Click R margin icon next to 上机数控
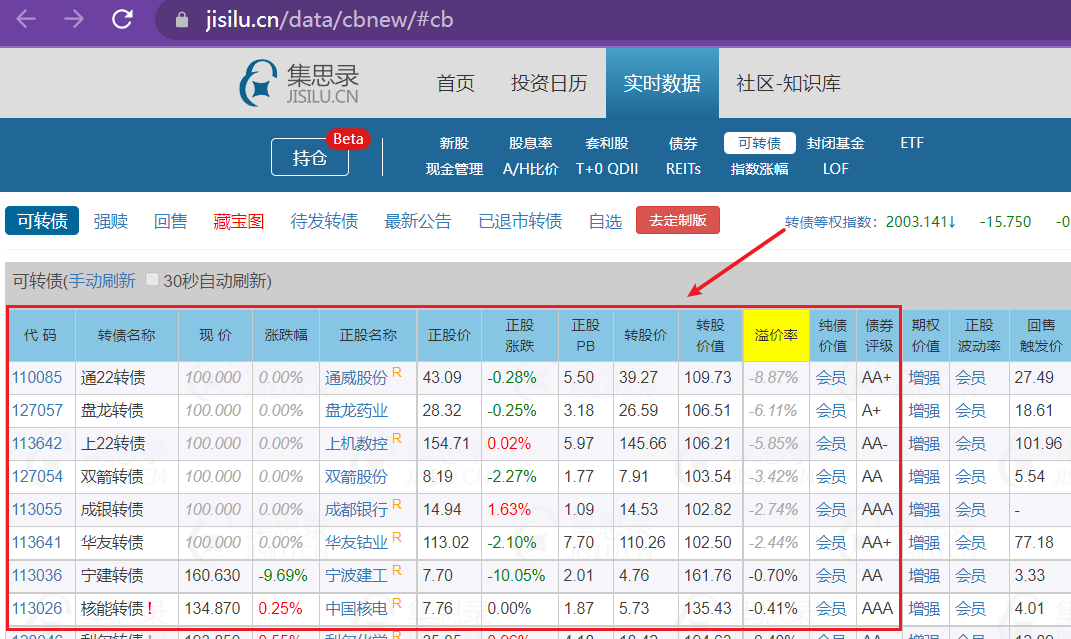Viewport: 1071px width, 639px height. tap(397, 438)
